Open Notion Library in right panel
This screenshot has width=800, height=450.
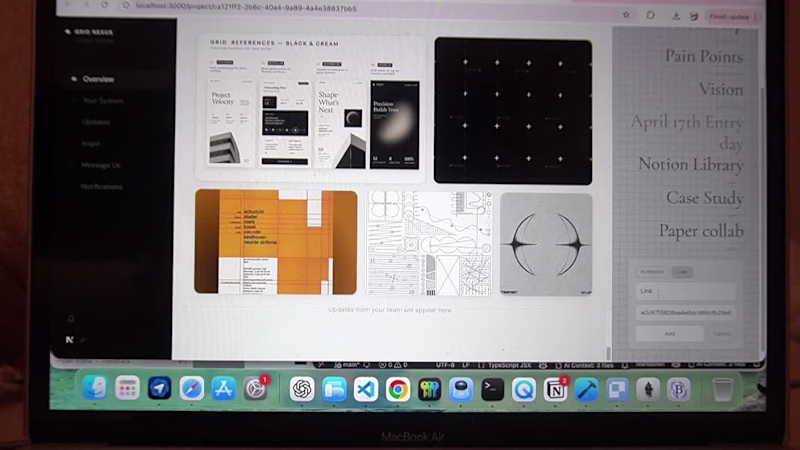pyautogui.click(x=691, y=164)
